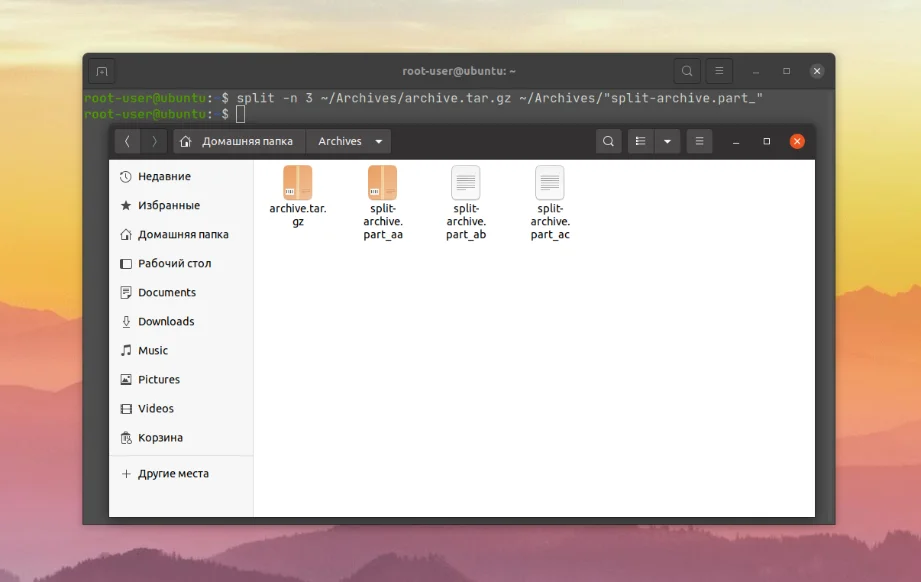Open the Nautilus hamburger menu

coord(699,141)
